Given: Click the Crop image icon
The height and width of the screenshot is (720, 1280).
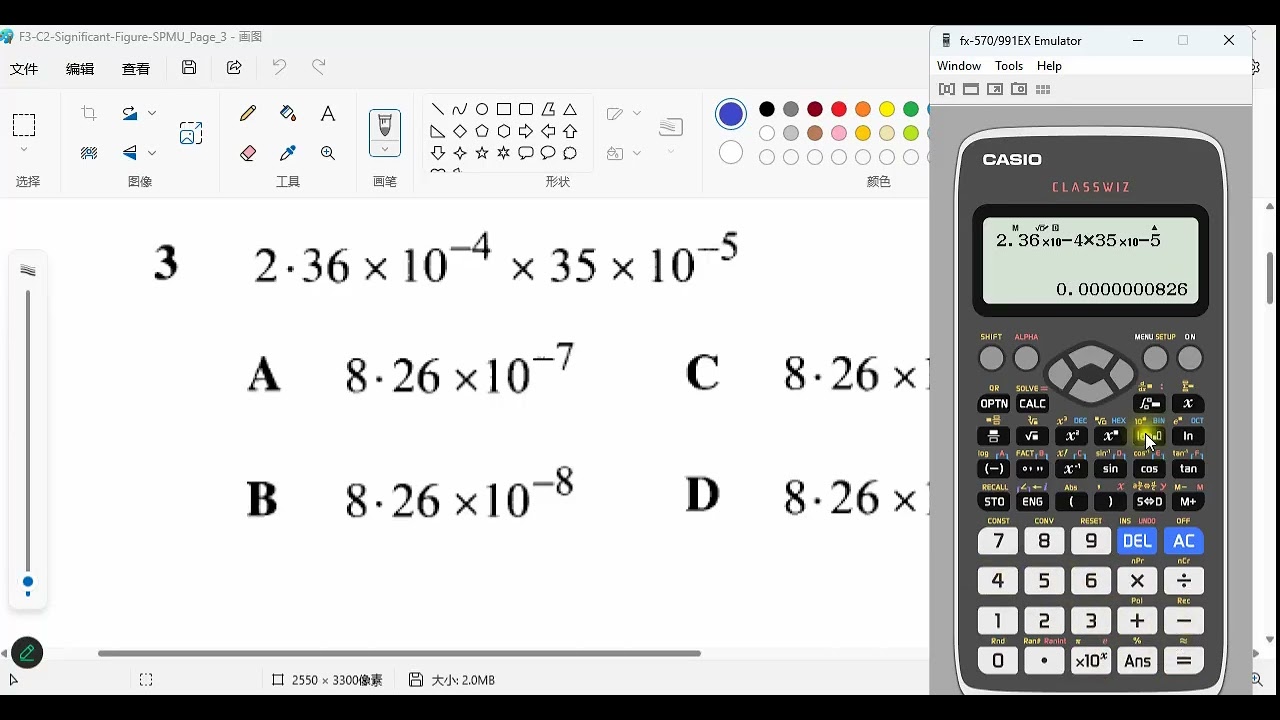Looking at the screenshot, I should [89, 114].
